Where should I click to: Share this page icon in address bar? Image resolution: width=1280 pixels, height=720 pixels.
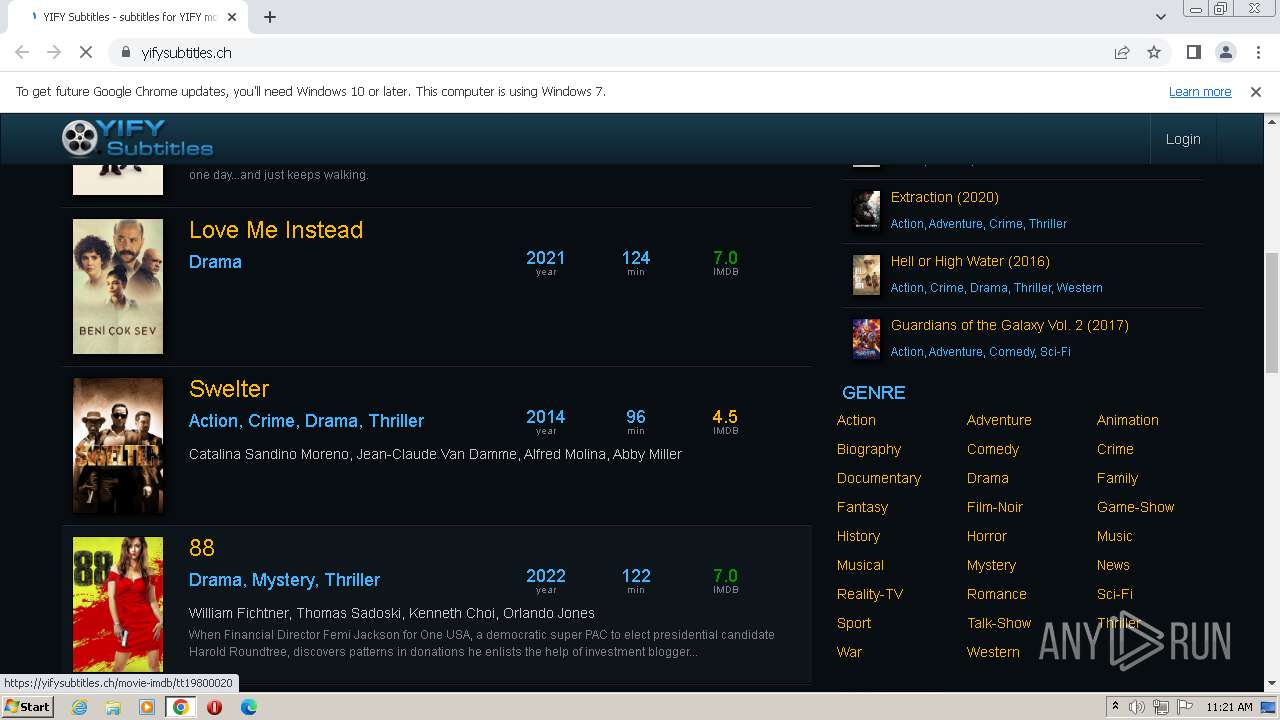point(1122,52)
